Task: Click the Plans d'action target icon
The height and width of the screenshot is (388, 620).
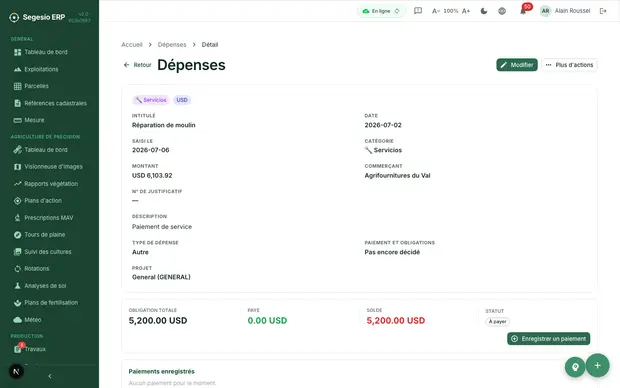Action: (x=17, y=201)
